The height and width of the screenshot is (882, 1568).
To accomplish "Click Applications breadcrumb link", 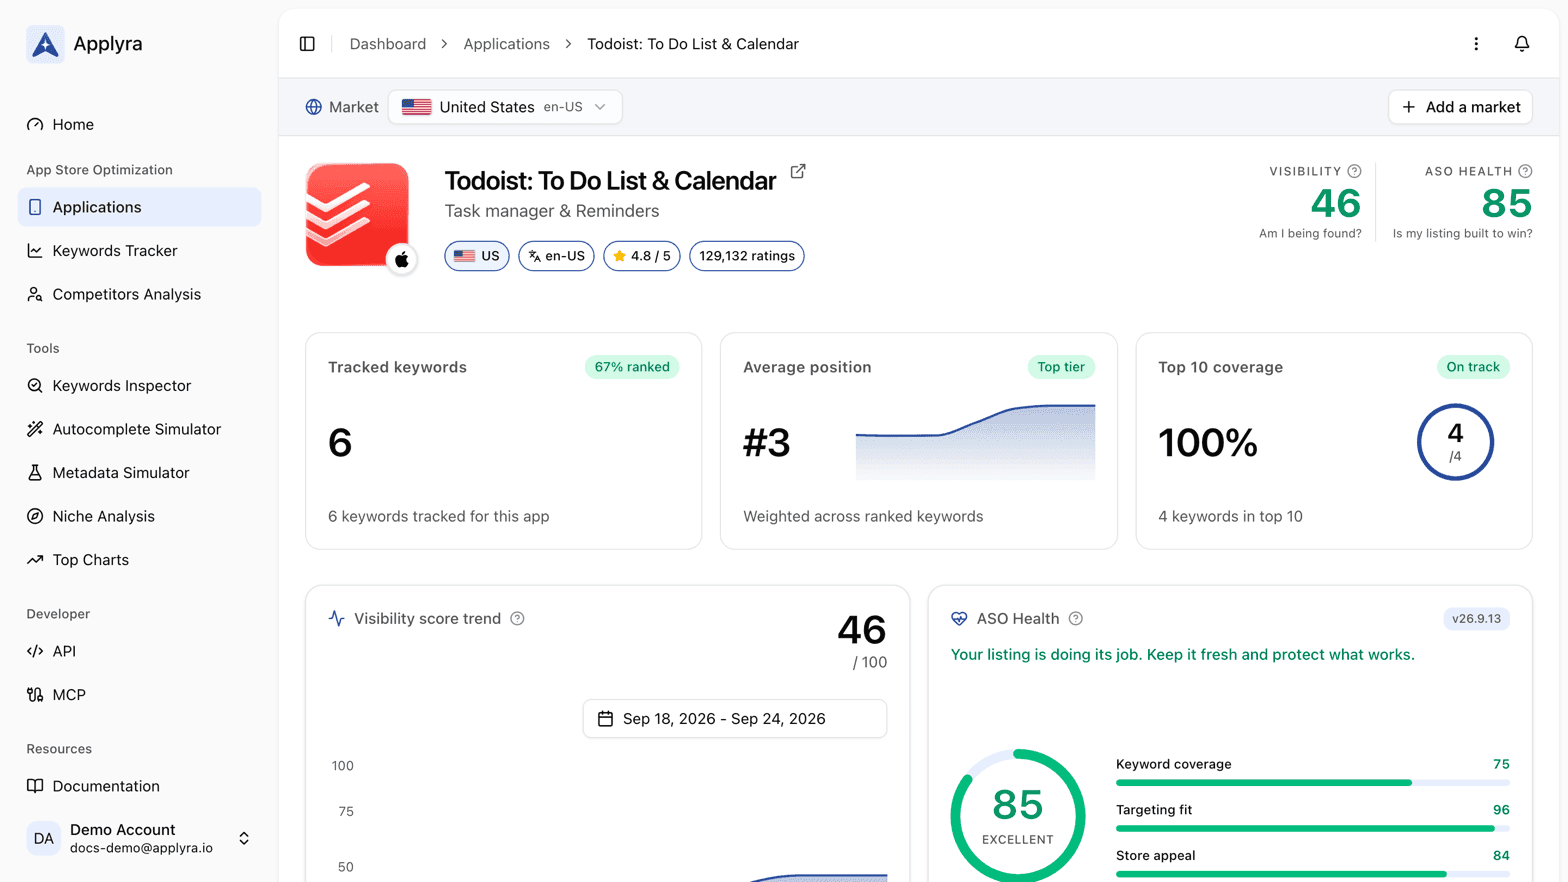I will (506, 44).
